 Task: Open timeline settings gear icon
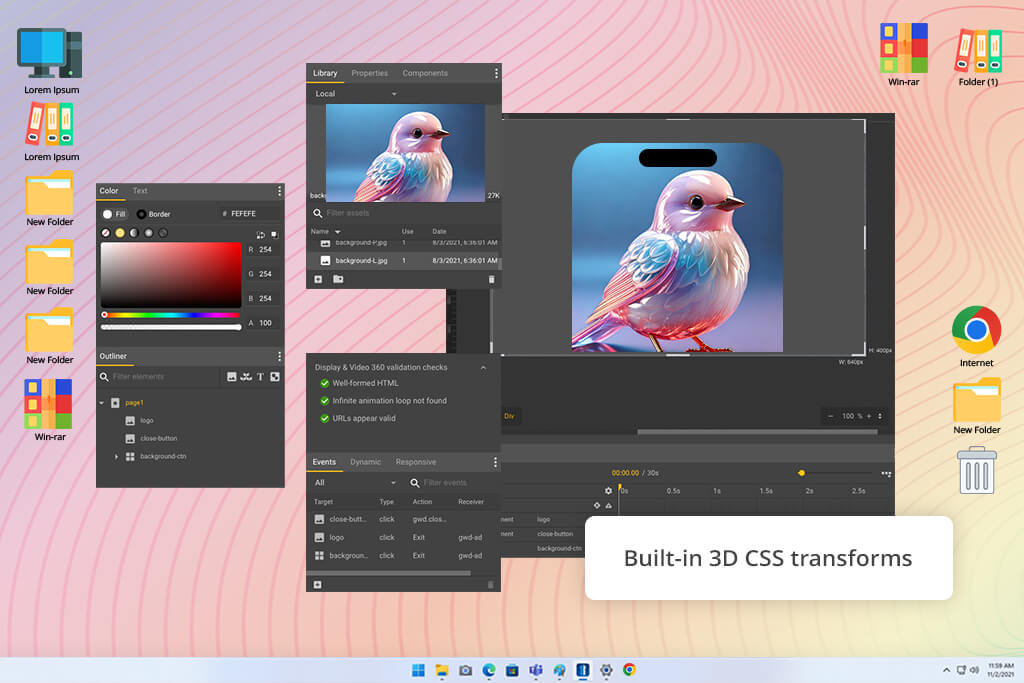click(x=609, y=490)
